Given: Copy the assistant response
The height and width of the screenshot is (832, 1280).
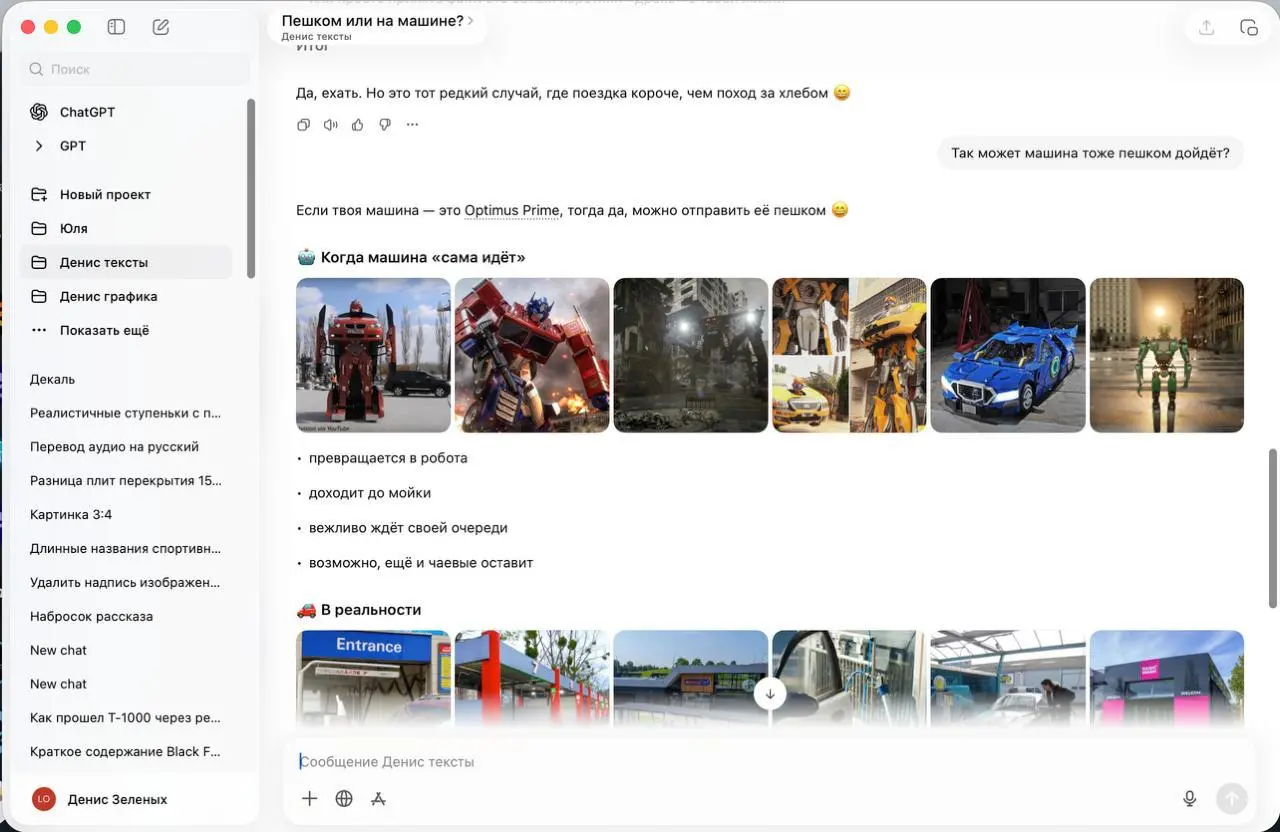Looking at the screenshot, I should 304,125.
